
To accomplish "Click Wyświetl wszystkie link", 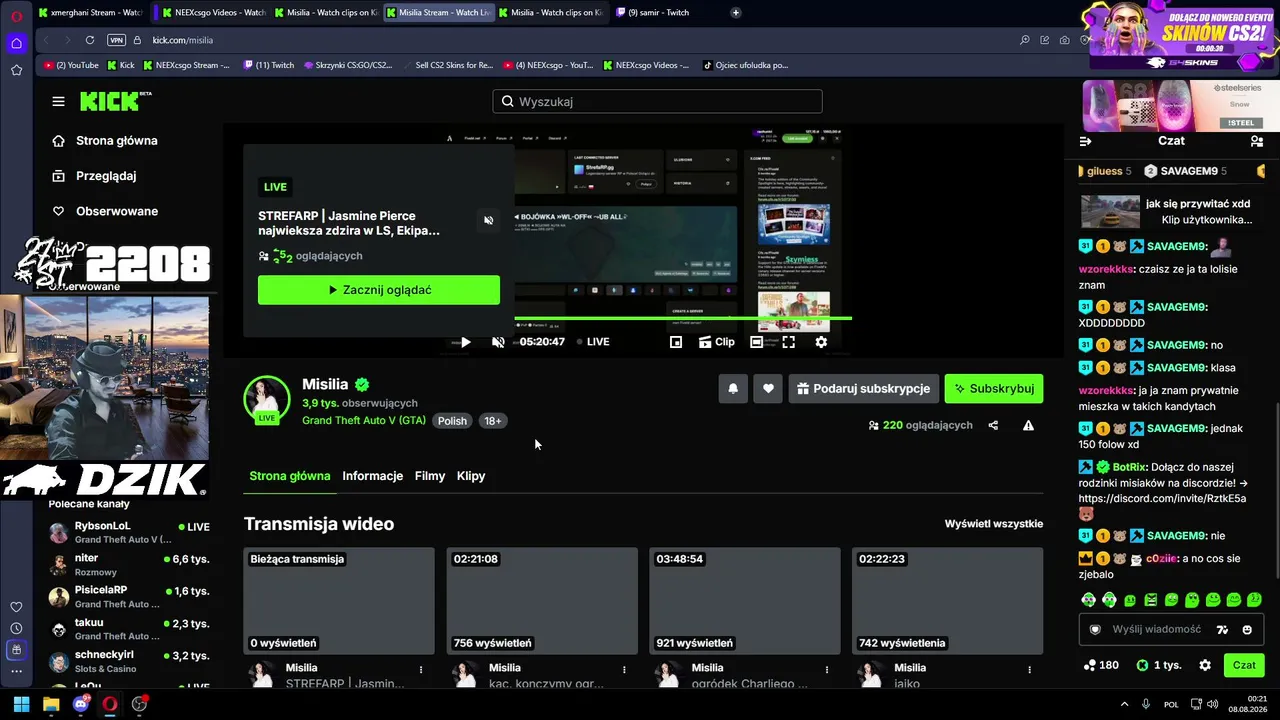I will [x=994, y=524].
